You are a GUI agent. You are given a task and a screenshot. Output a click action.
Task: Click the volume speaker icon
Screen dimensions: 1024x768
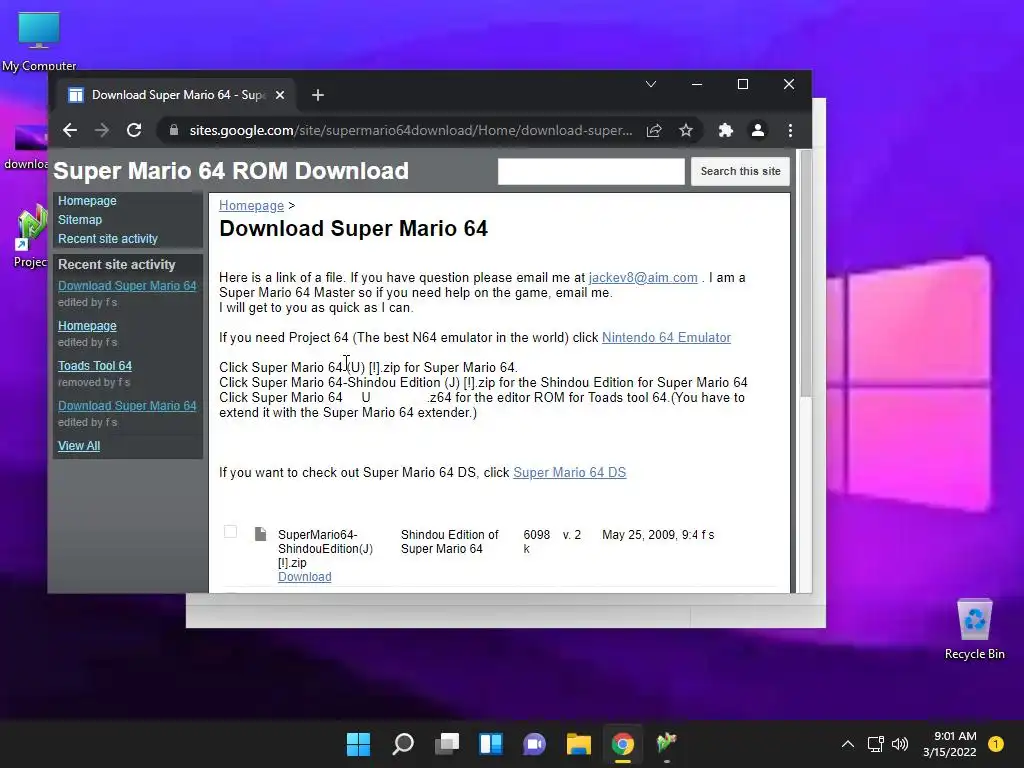point(900,744)
